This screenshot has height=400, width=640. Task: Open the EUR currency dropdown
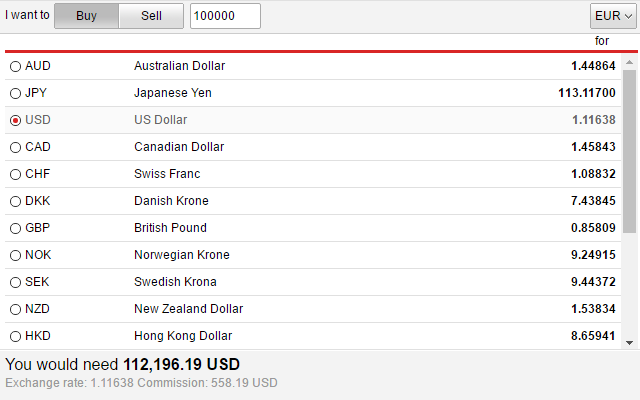613,16
